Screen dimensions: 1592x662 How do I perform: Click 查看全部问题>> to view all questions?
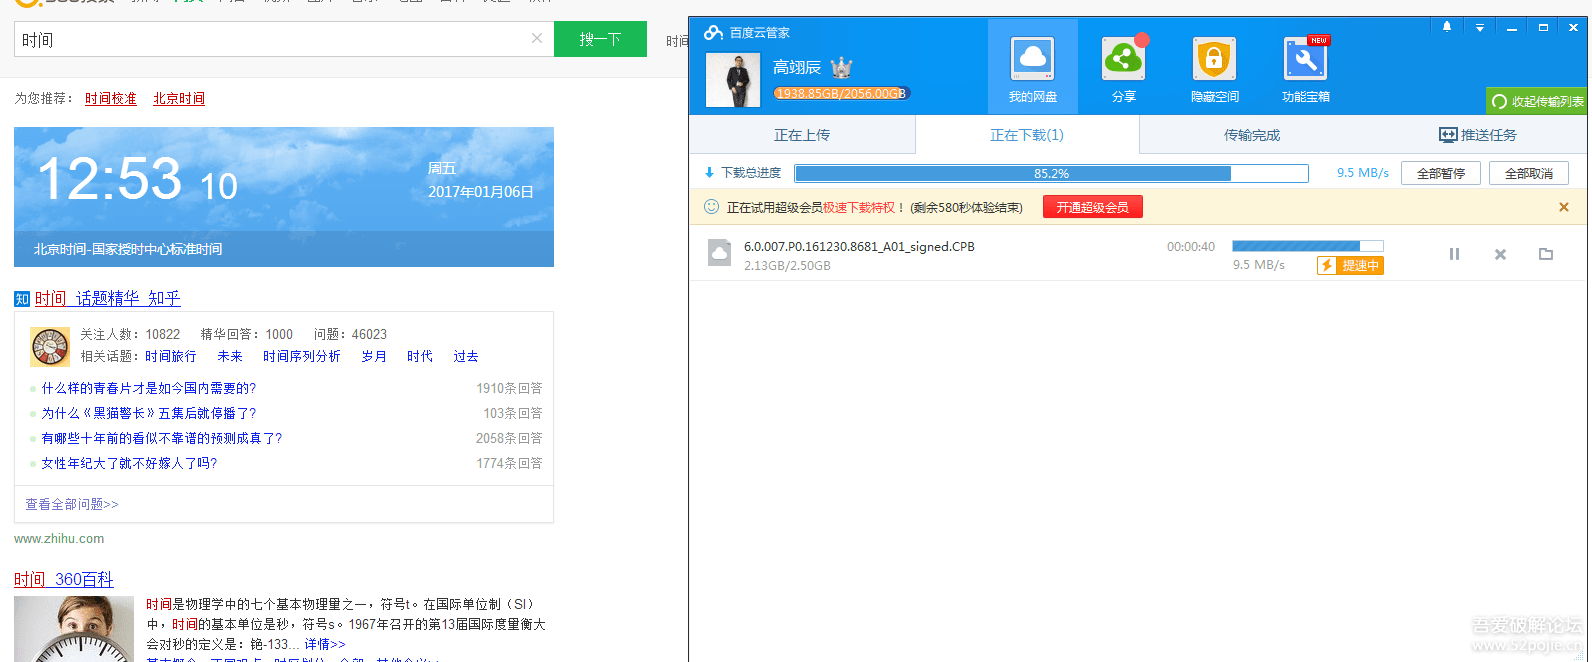click(x=72, y=504)
